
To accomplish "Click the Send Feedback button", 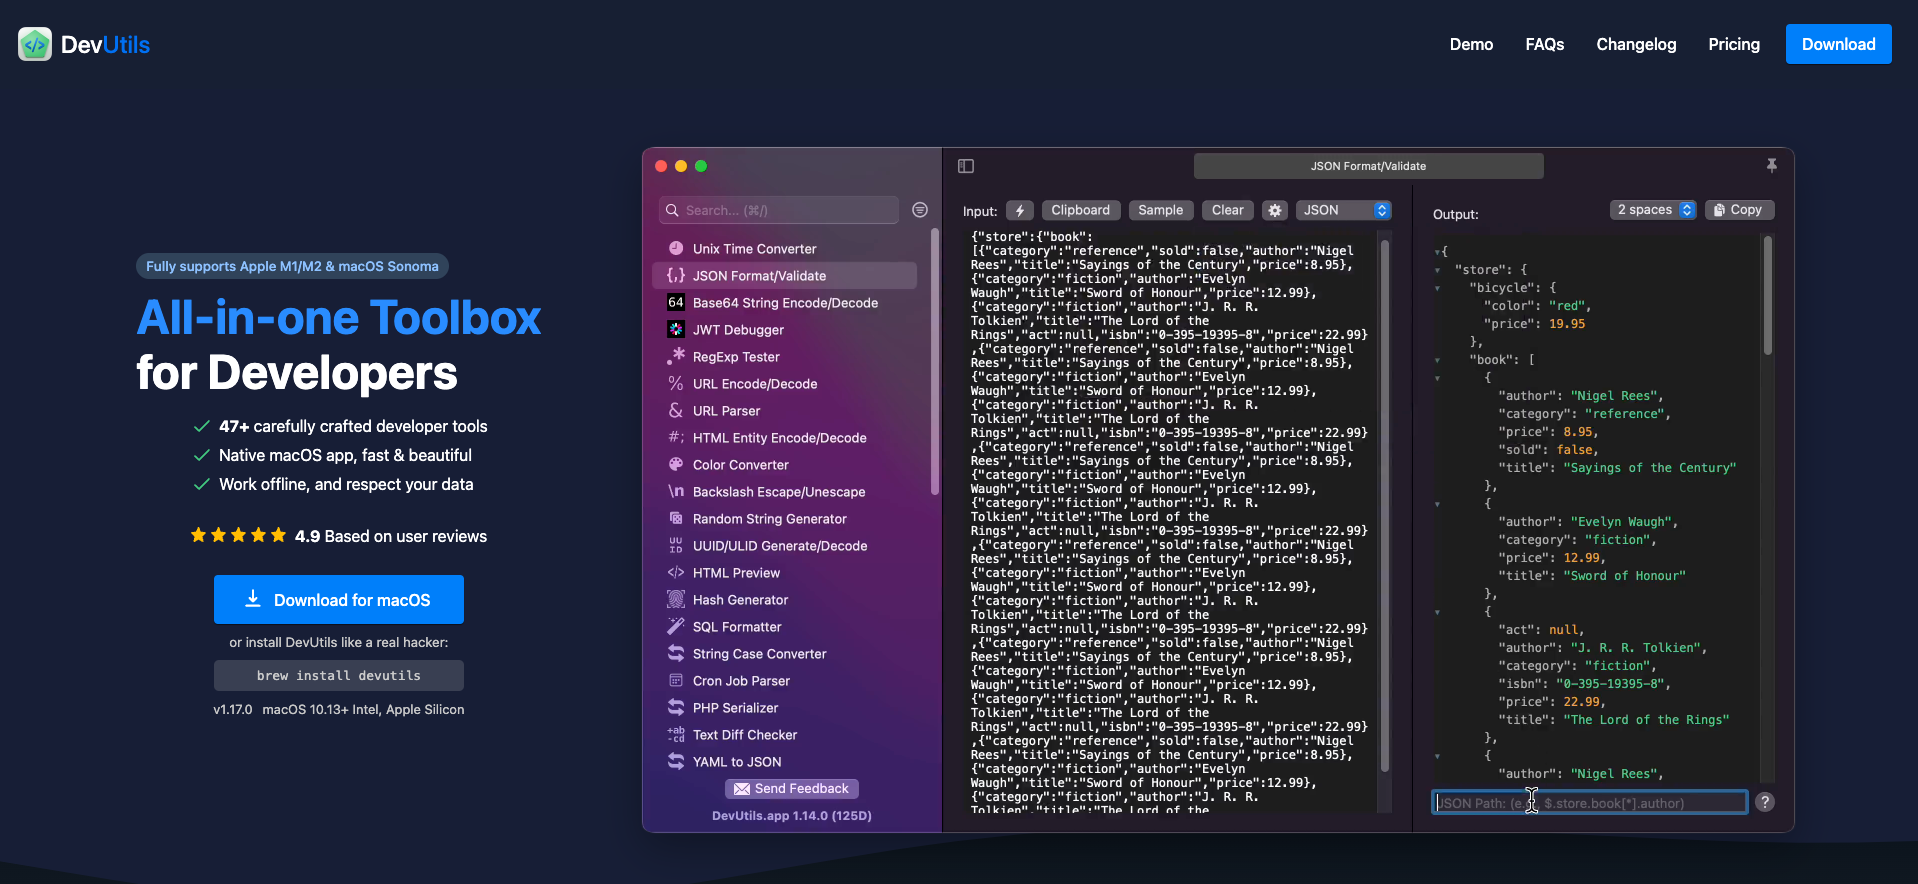I will pyautogui.click(x=792, y=789).
